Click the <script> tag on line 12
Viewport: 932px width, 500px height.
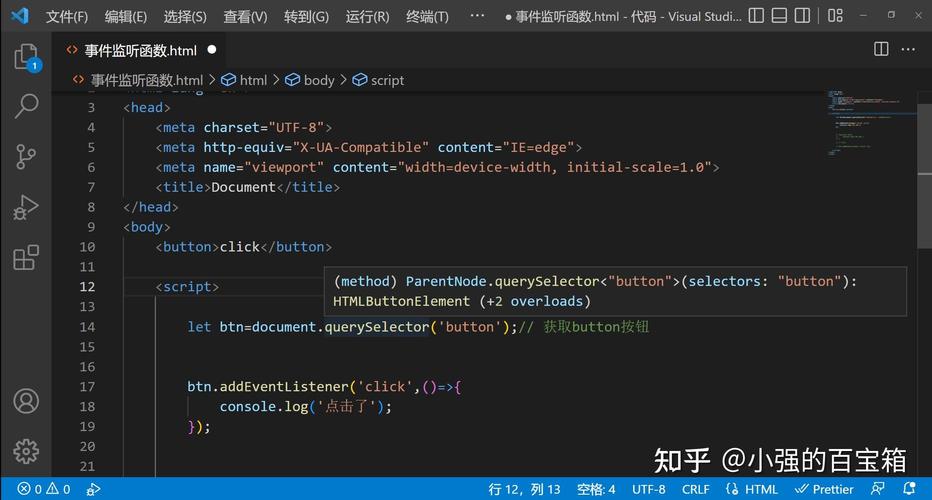[187, 287]
